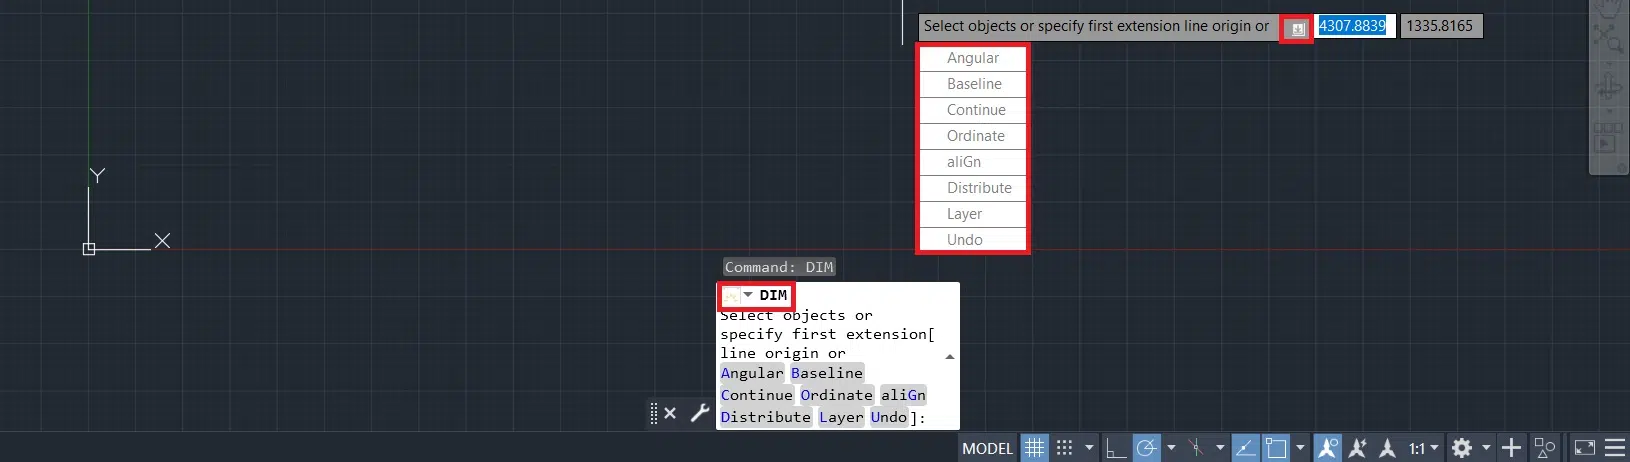Select Baseline in the dynamic options list
Viewport: 1630px width, 462px height.
tap(972, 84)
